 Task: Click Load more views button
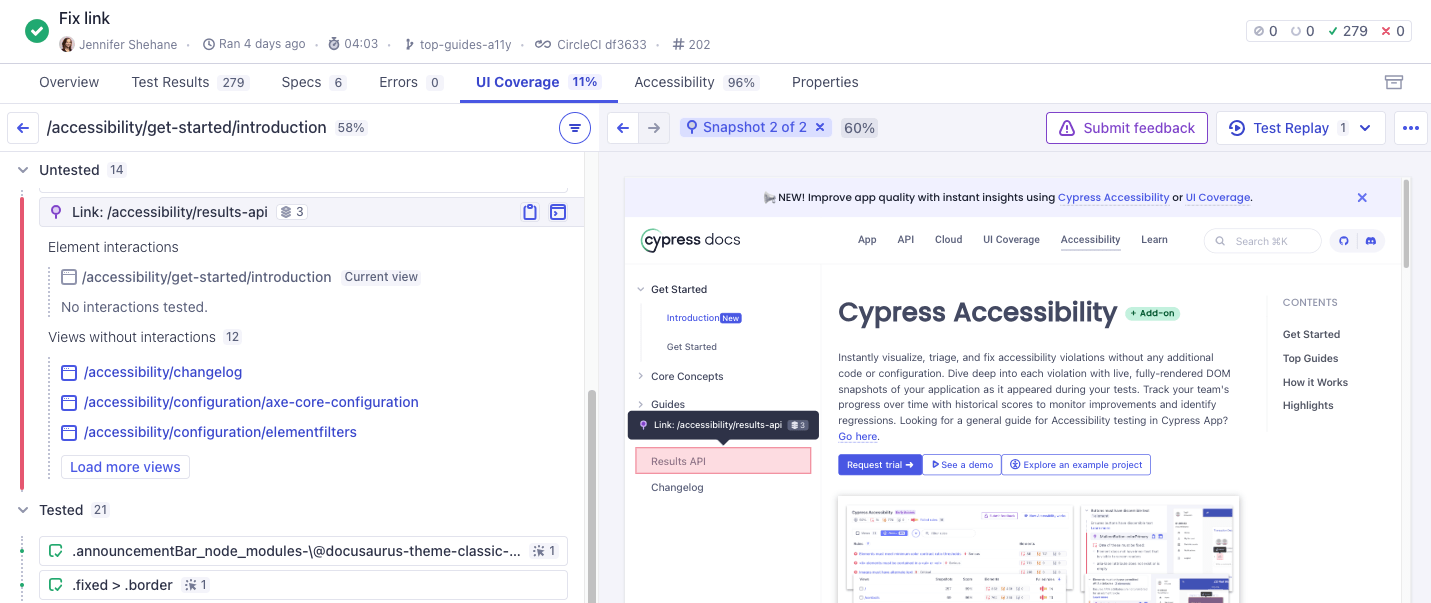[x=125, y=467]
